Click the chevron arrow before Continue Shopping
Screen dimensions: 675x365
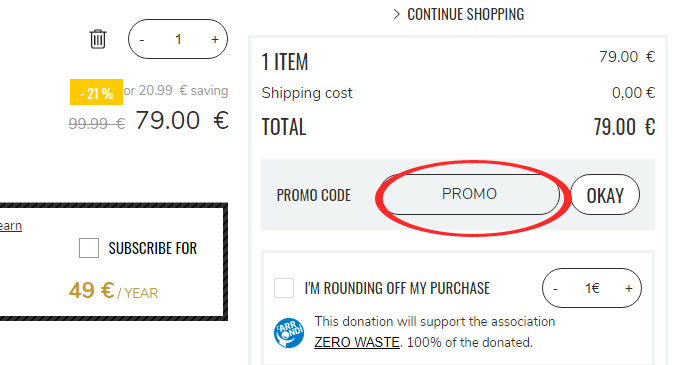click(x=396, y=14)
